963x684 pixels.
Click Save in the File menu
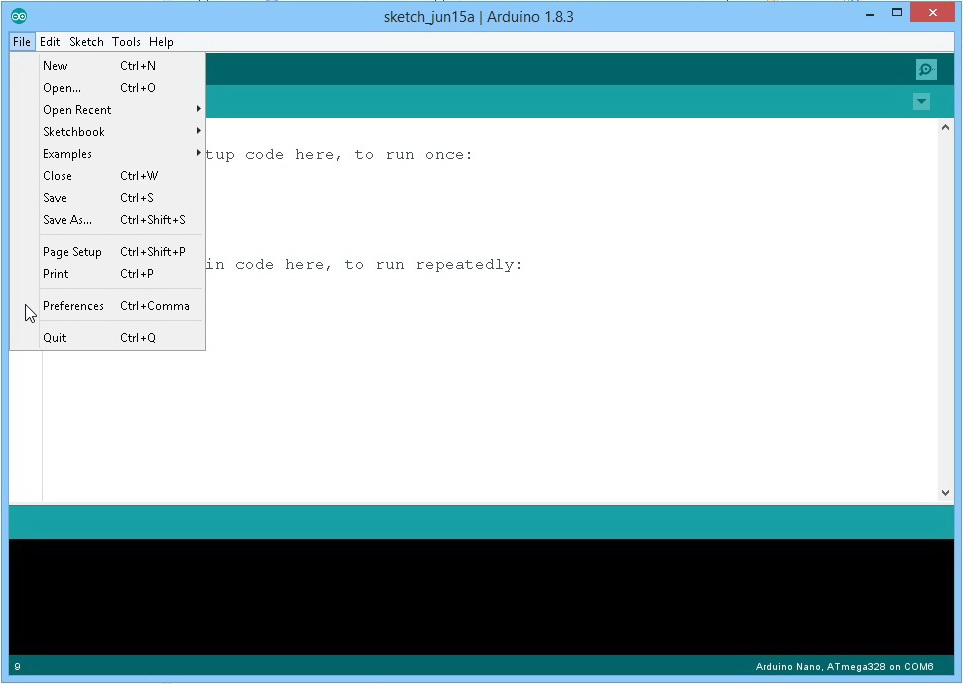[55, 198]
